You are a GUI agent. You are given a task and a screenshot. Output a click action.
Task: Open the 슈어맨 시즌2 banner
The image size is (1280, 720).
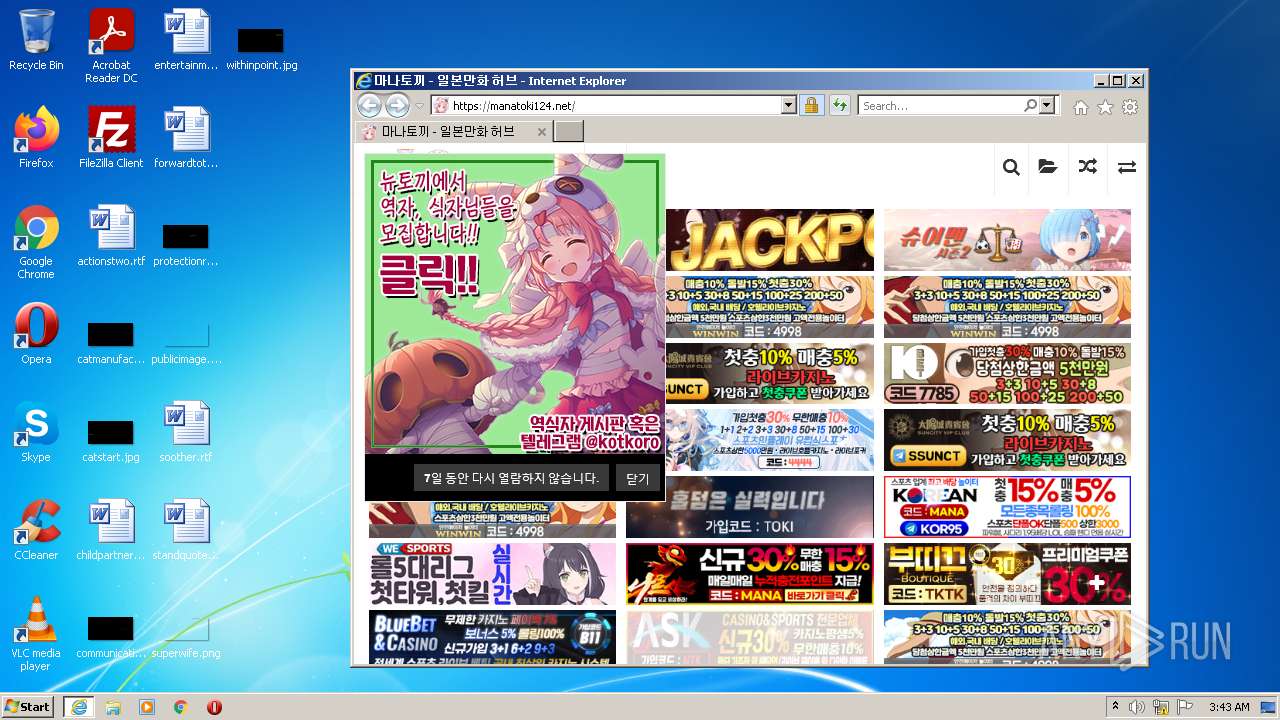(x=1007, y=240)
